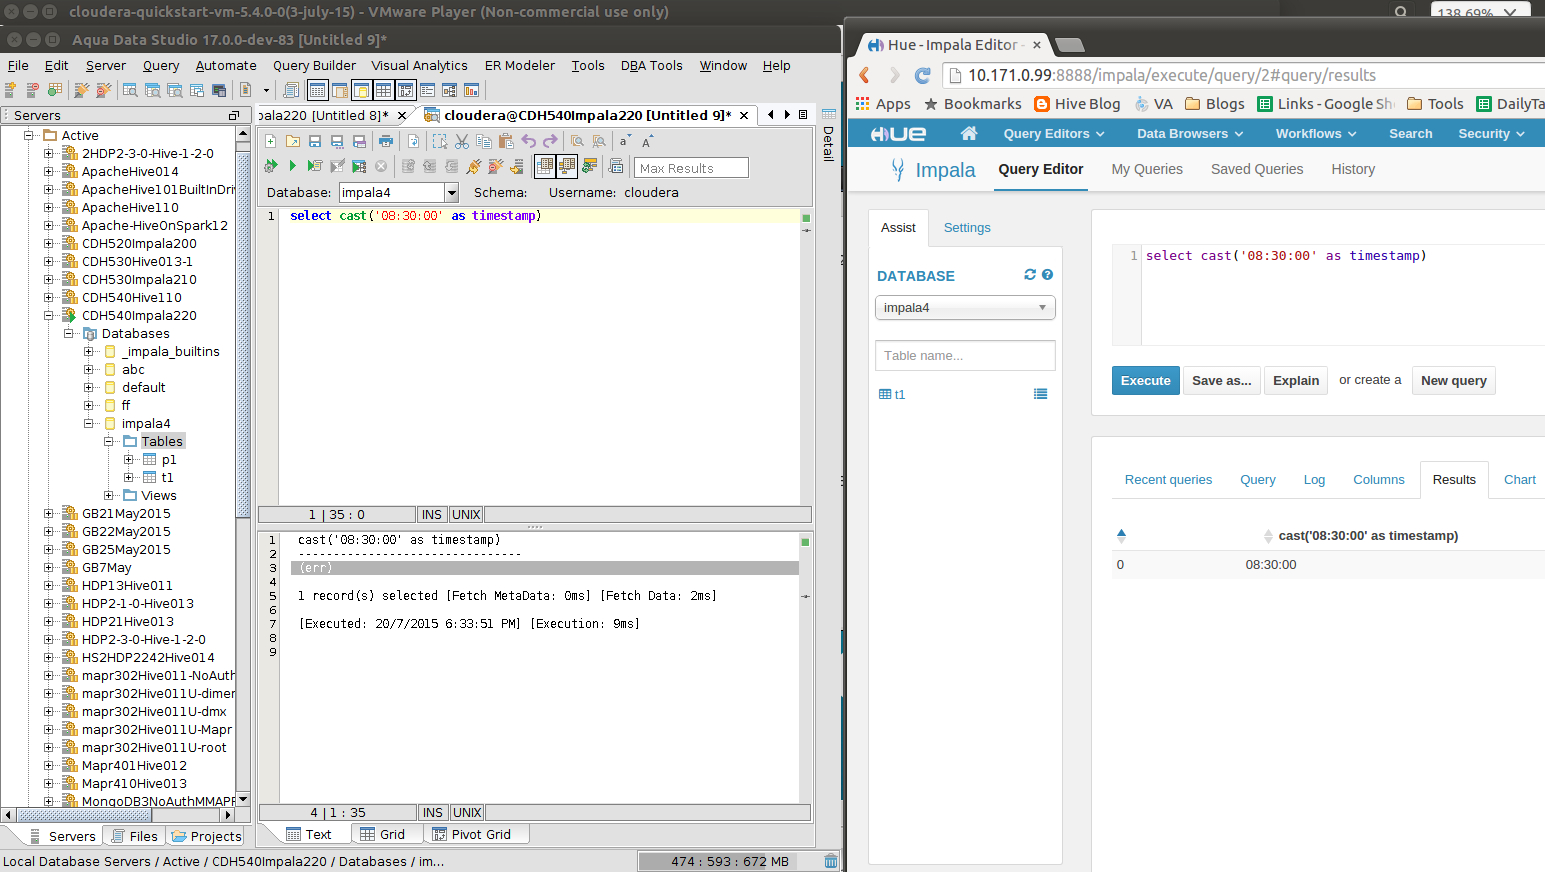Click the Save disk icon in the editor toolbar
The height and width of the screenshot is (872, 1545).
314,141
